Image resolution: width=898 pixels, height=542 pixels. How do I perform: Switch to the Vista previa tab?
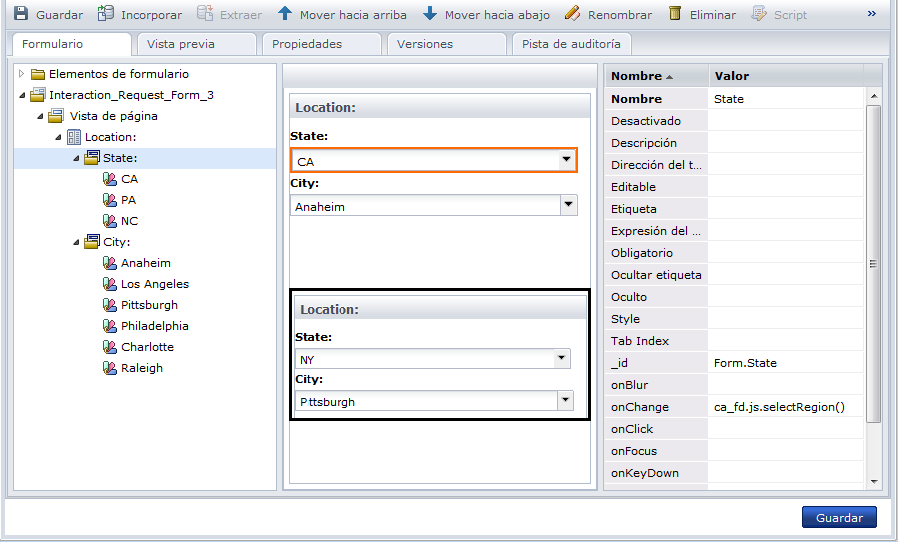[x=196, y=44]
